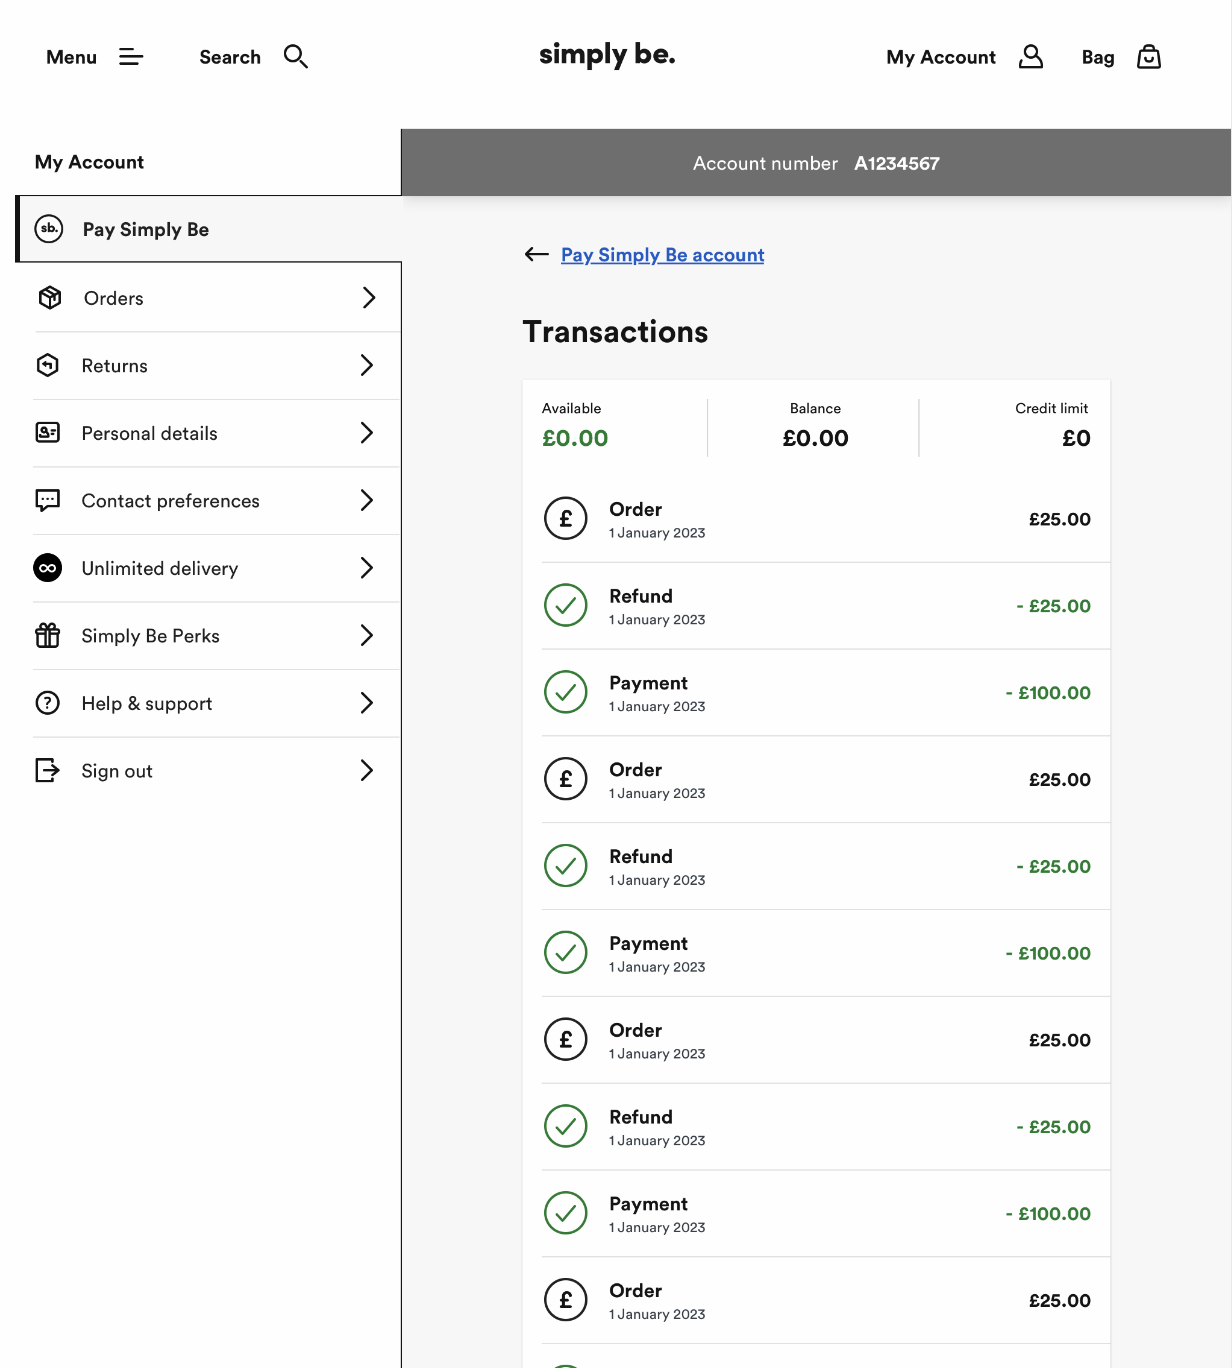
Task: Expand the Unlimited delivery chevron
Action: point(367,568)
